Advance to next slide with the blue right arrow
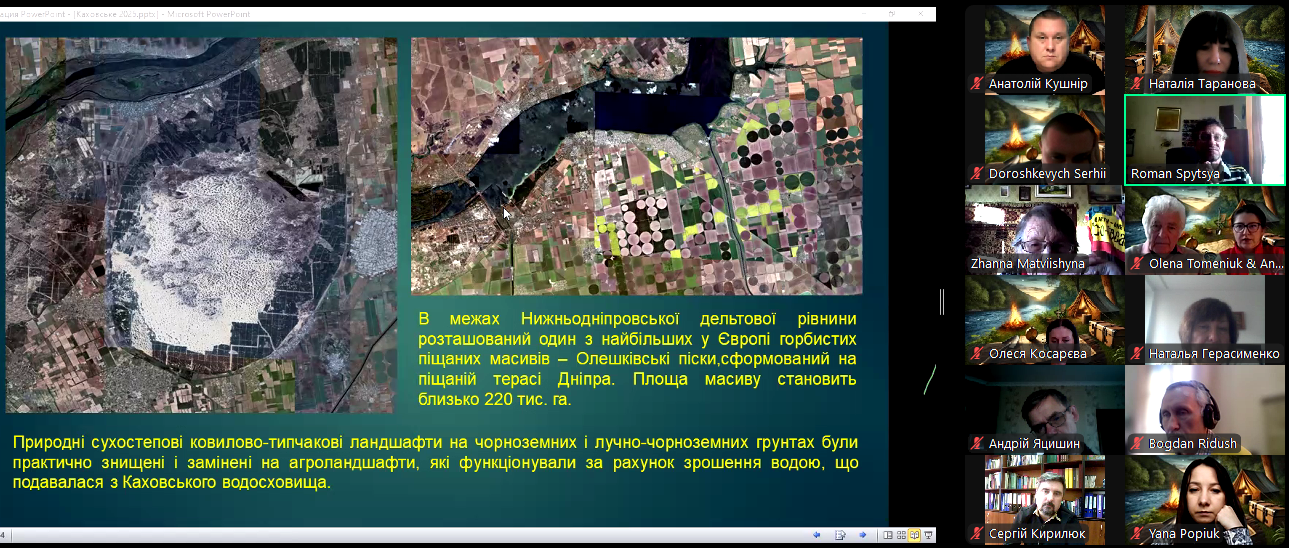Screen dimensions: 1289x548 (863, 535)
